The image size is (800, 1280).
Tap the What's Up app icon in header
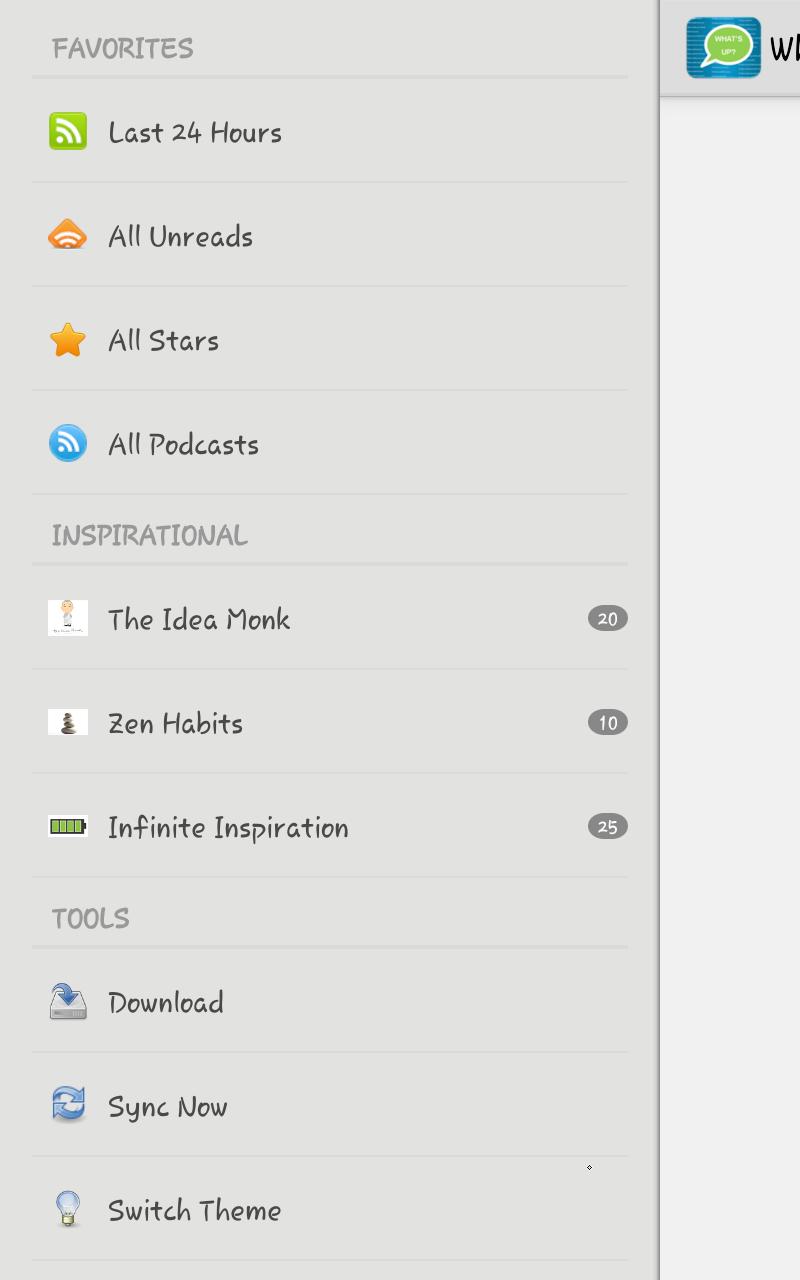(723, 47)
